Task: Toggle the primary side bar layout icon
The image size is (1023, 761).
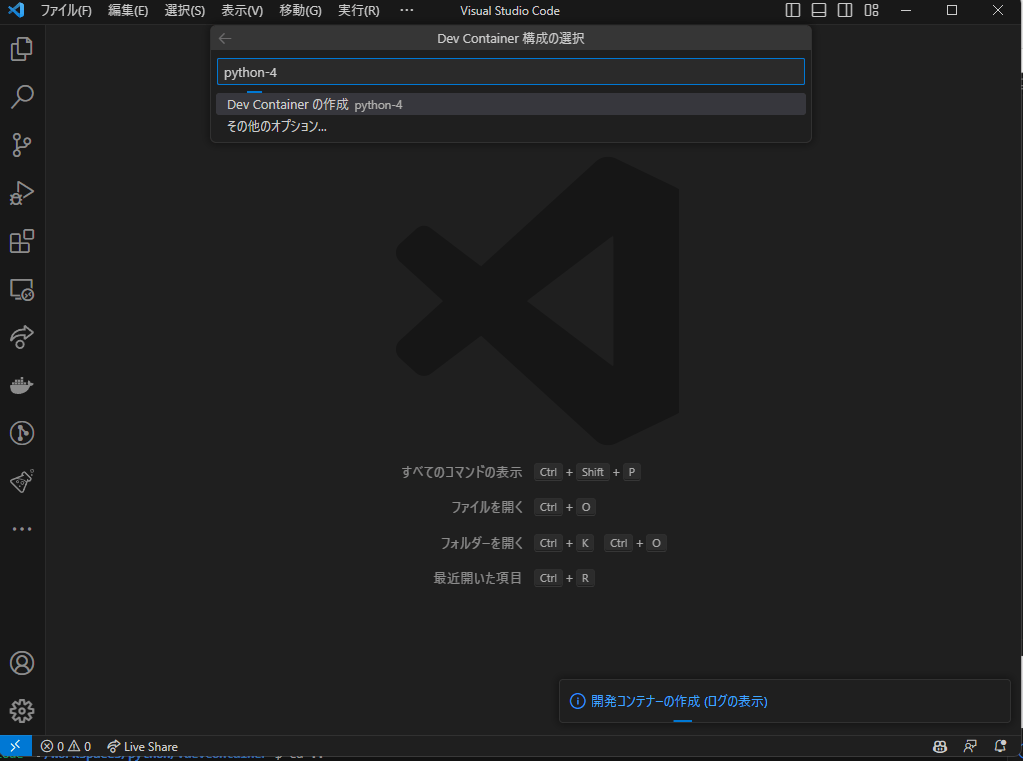Action: (x=793, y=10)
